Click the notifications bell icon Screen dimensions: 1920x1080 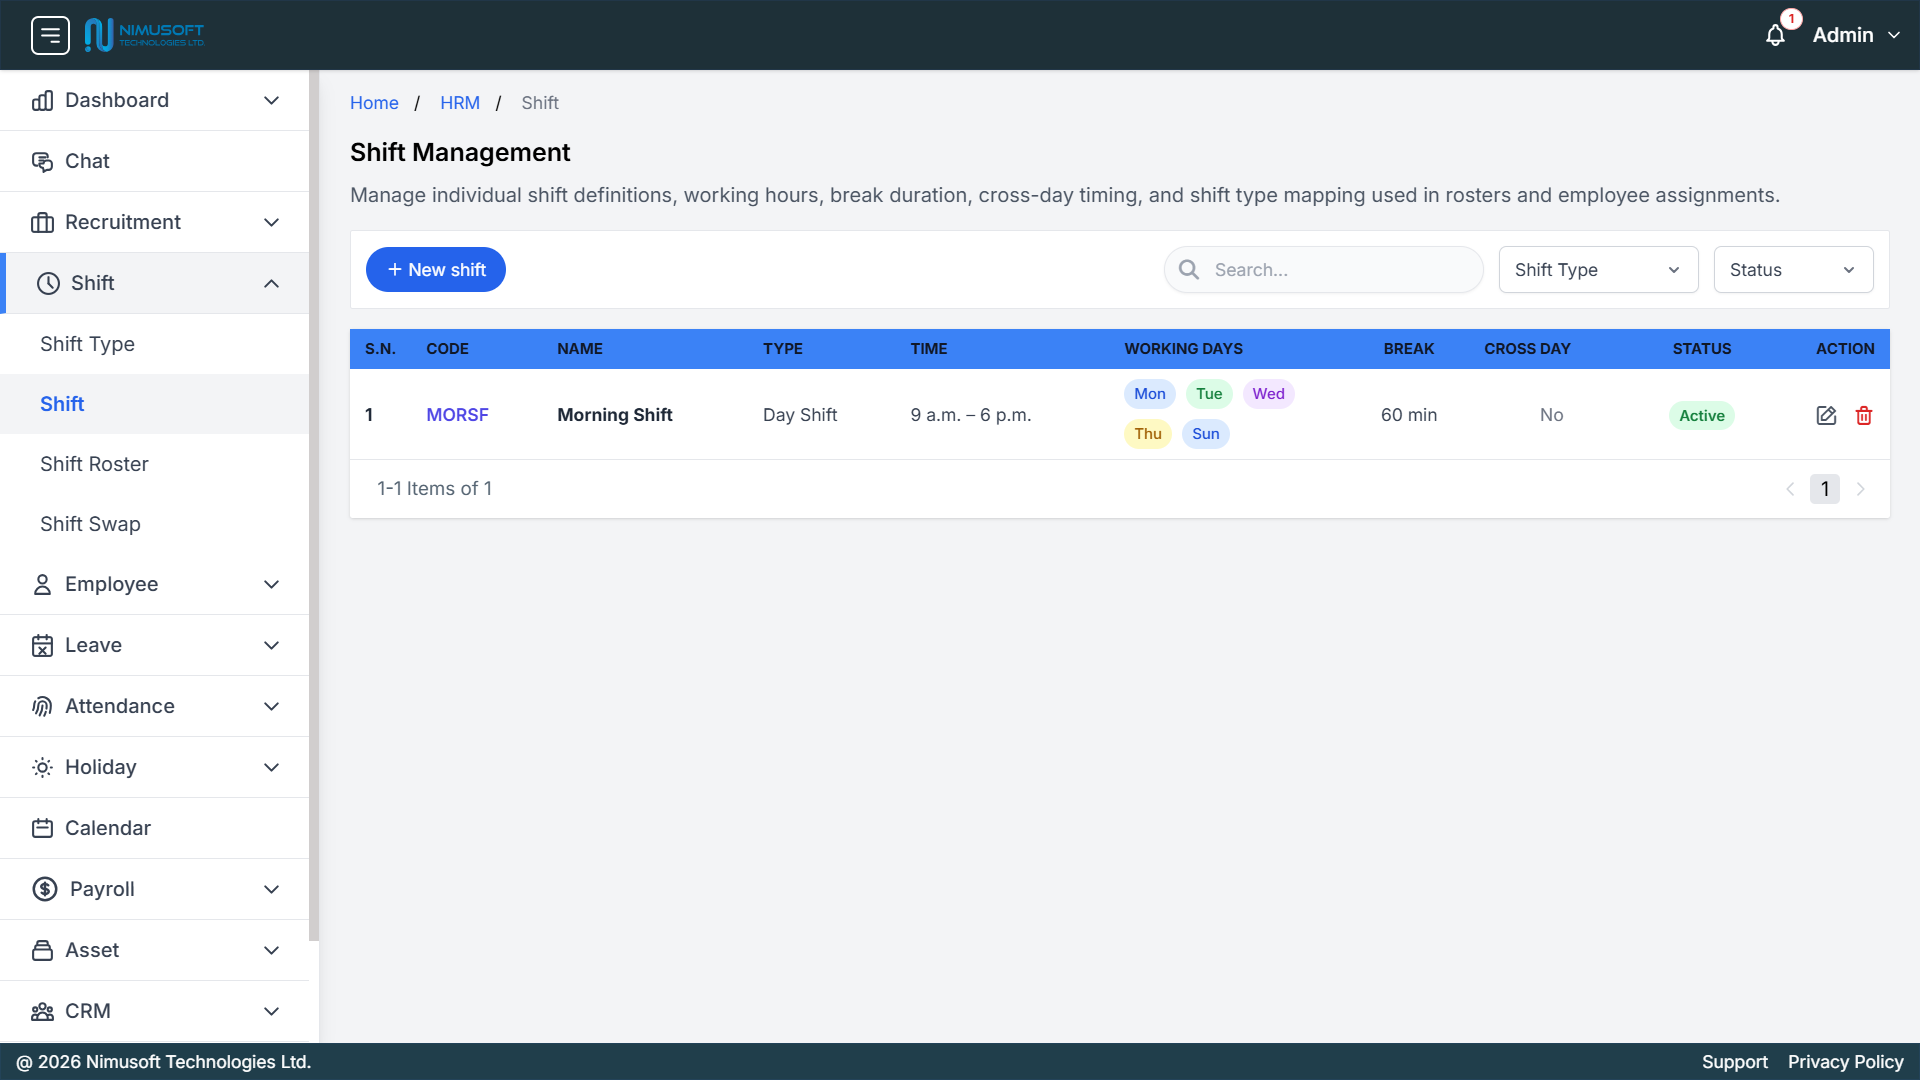tap(1776, 34)
